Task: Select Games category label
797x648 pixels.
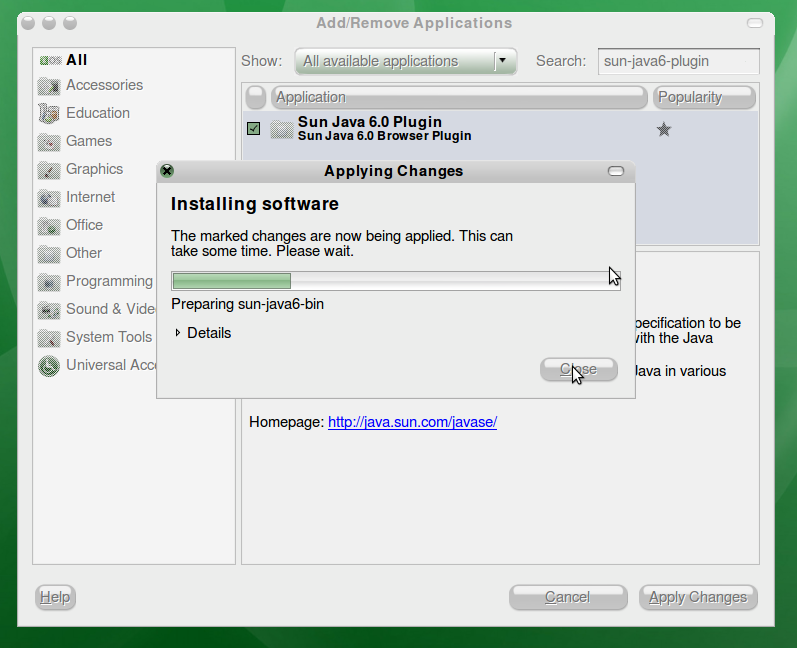Action: 89,141
